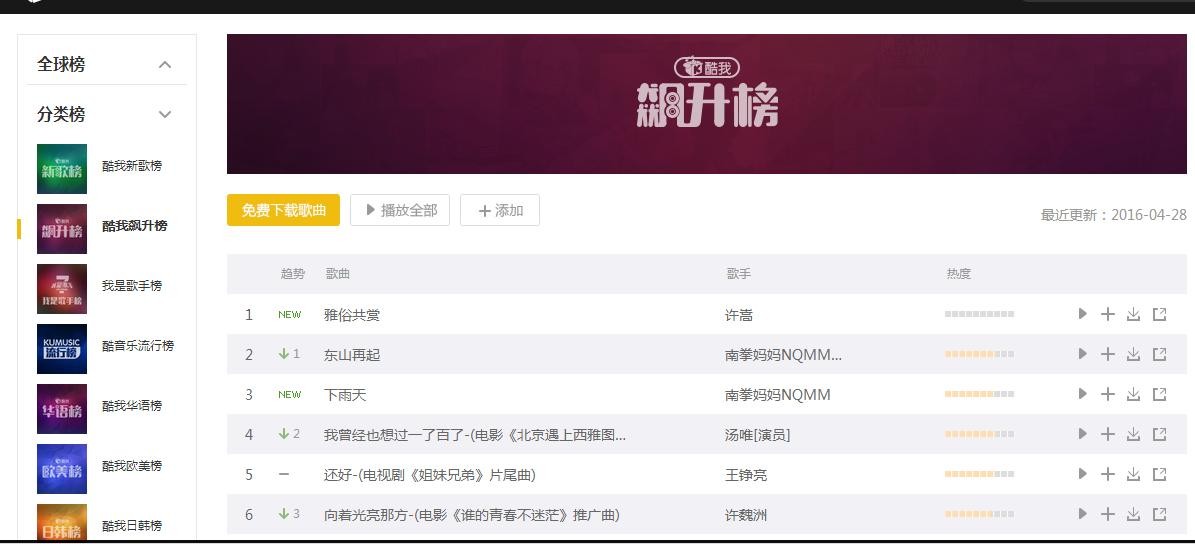Add 雅俗共赏 to playlist
The image size is (1195, 544).
(x=1108, y=314)
